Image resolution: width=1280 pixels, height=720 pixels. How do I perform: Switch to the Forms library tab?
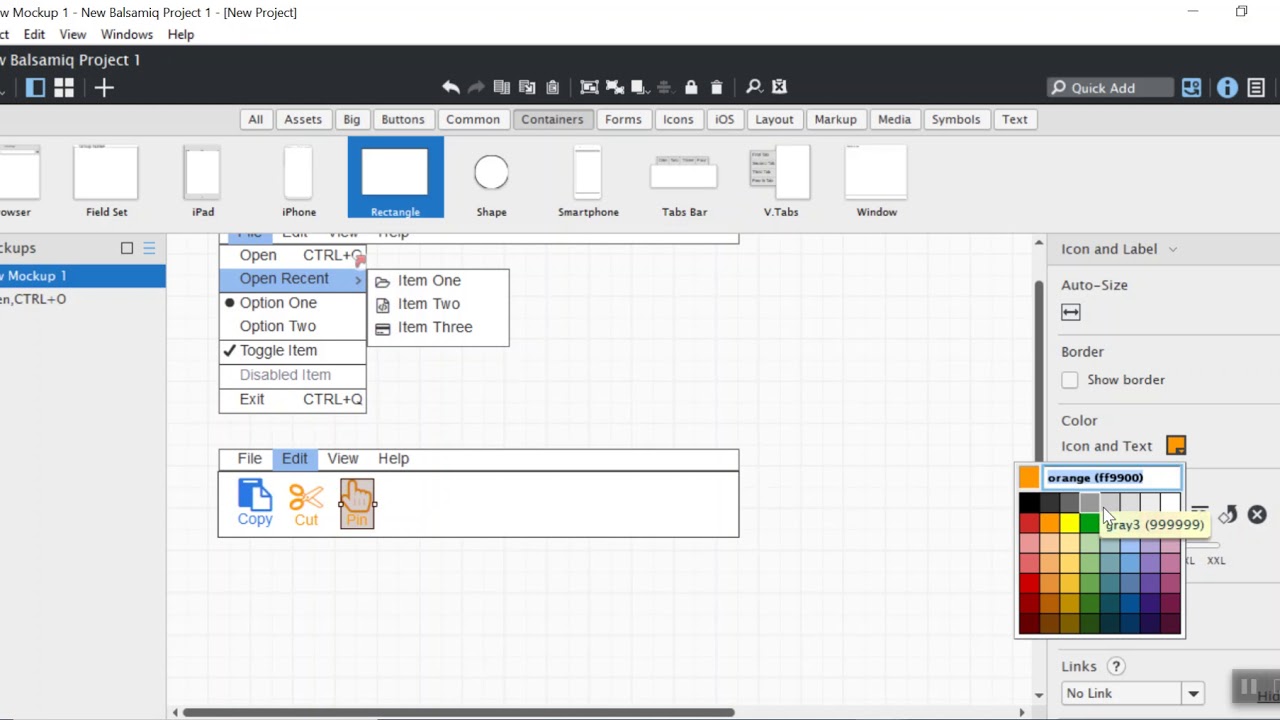point(623,119)
